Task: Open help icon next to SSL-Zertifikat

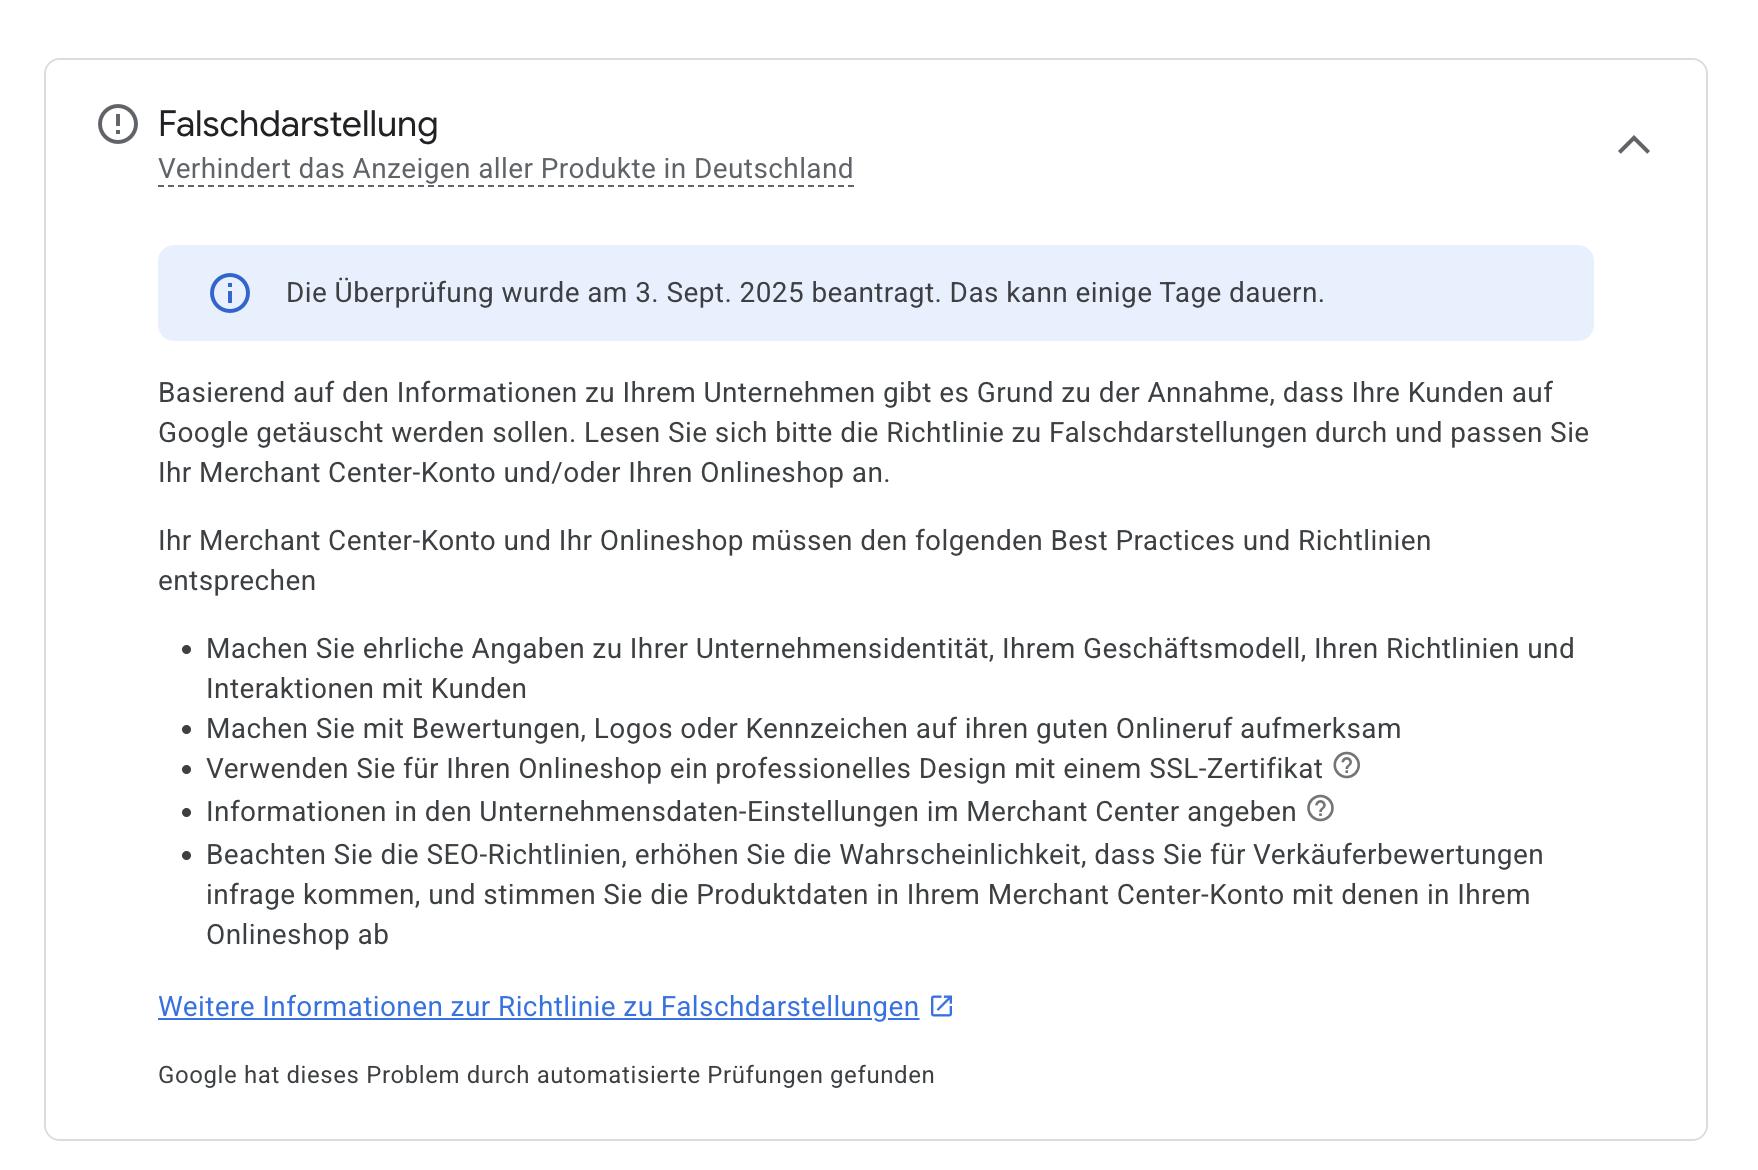Action: [1347, 766]
